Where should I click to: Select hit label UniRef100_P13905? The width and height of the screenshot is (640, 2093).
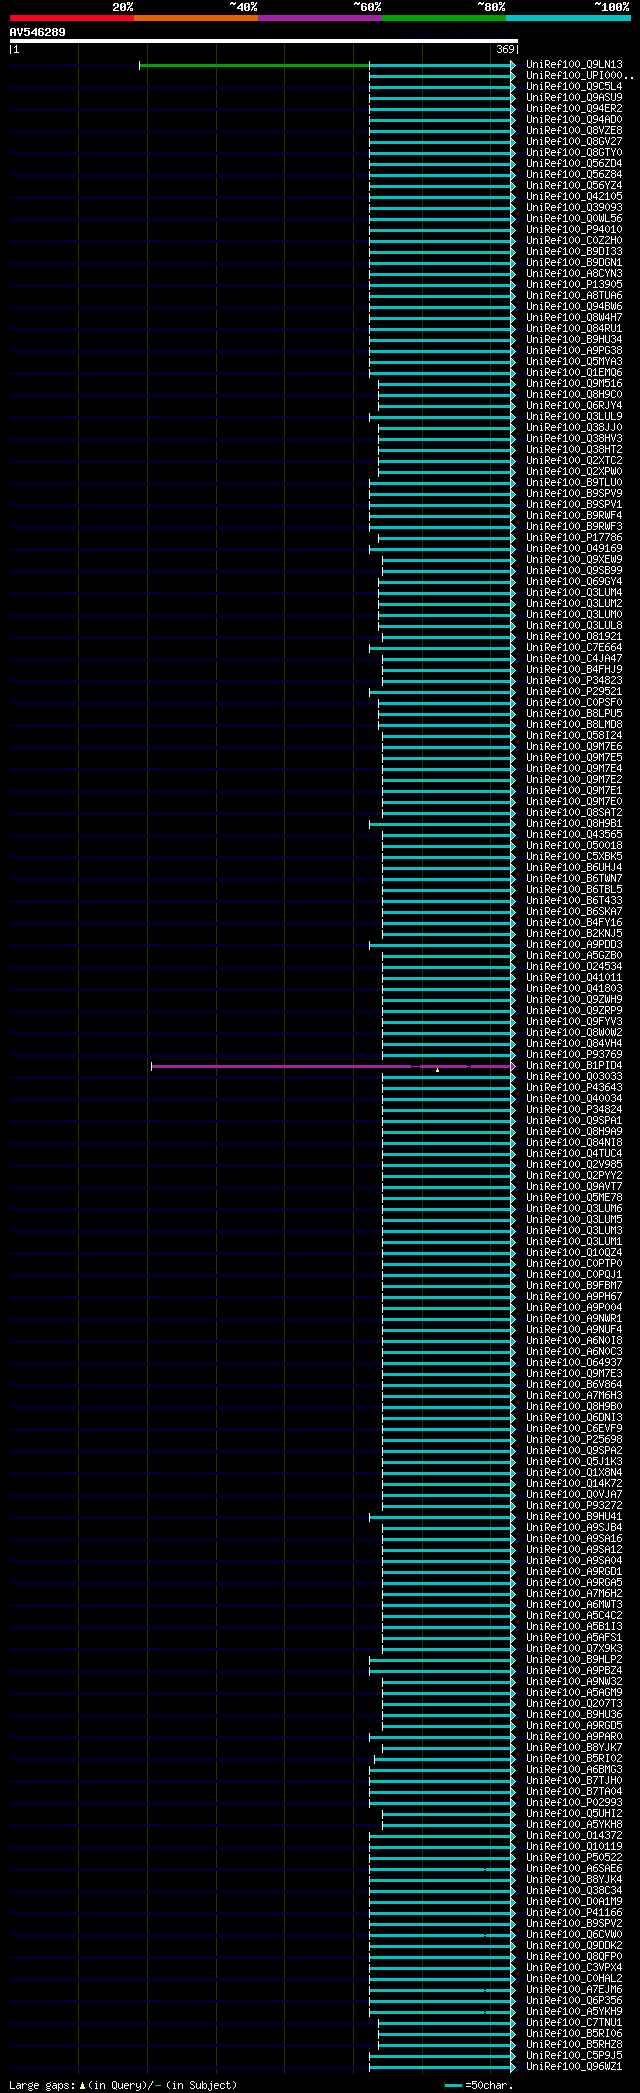click(x=574, y=285)
